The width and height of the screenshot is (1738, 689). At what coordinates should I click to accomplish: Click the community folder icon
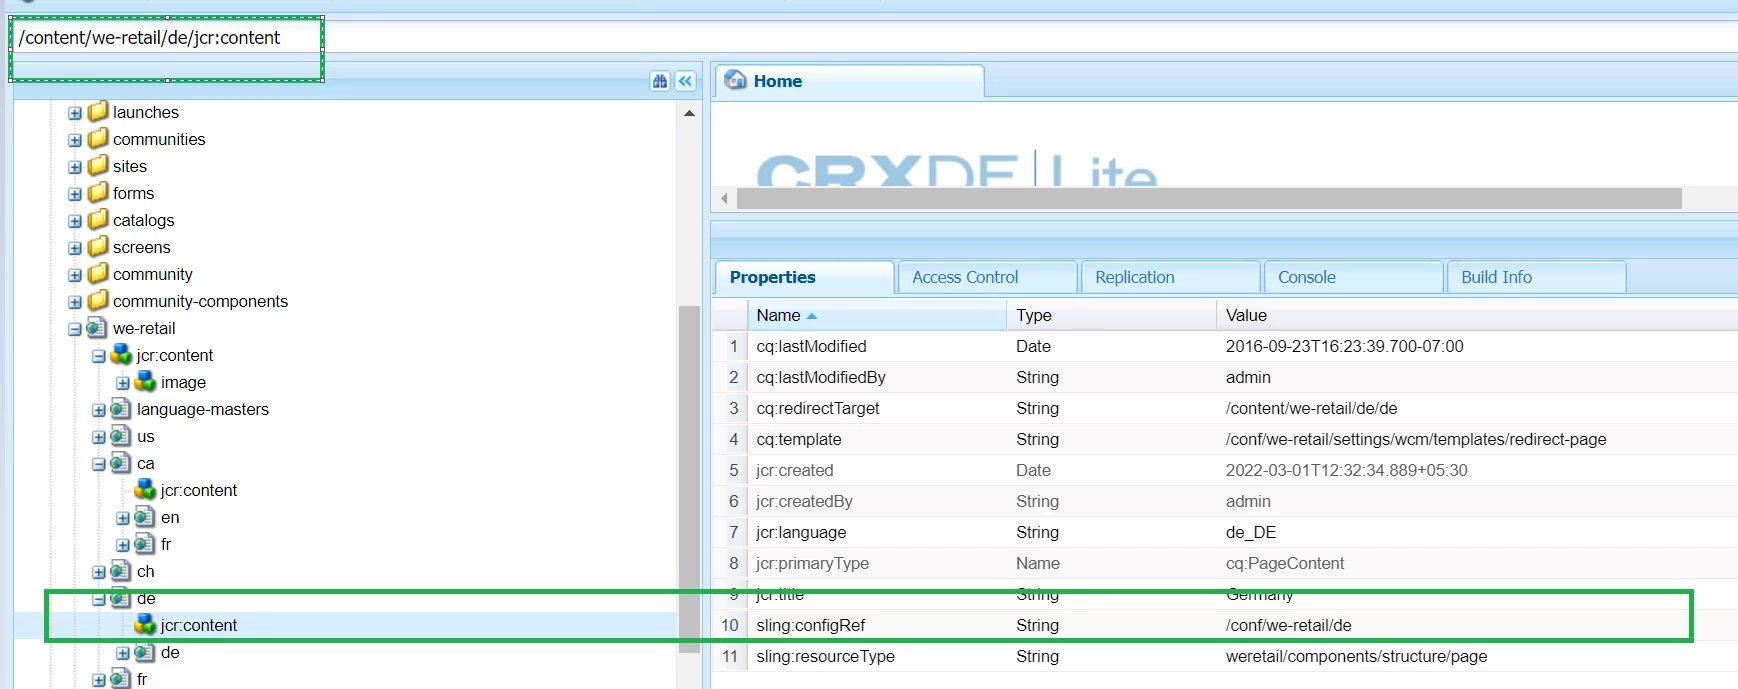coord(98,273)
